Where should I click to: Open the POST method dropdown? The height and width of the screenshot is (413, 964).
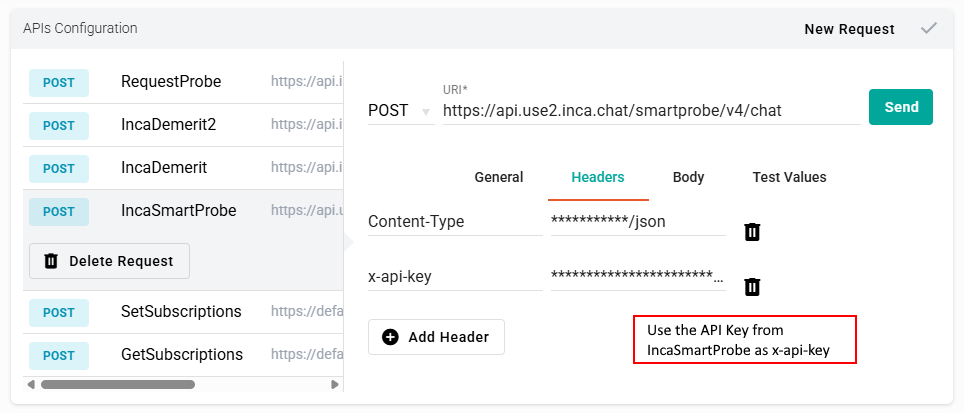[x=400, y=110]
